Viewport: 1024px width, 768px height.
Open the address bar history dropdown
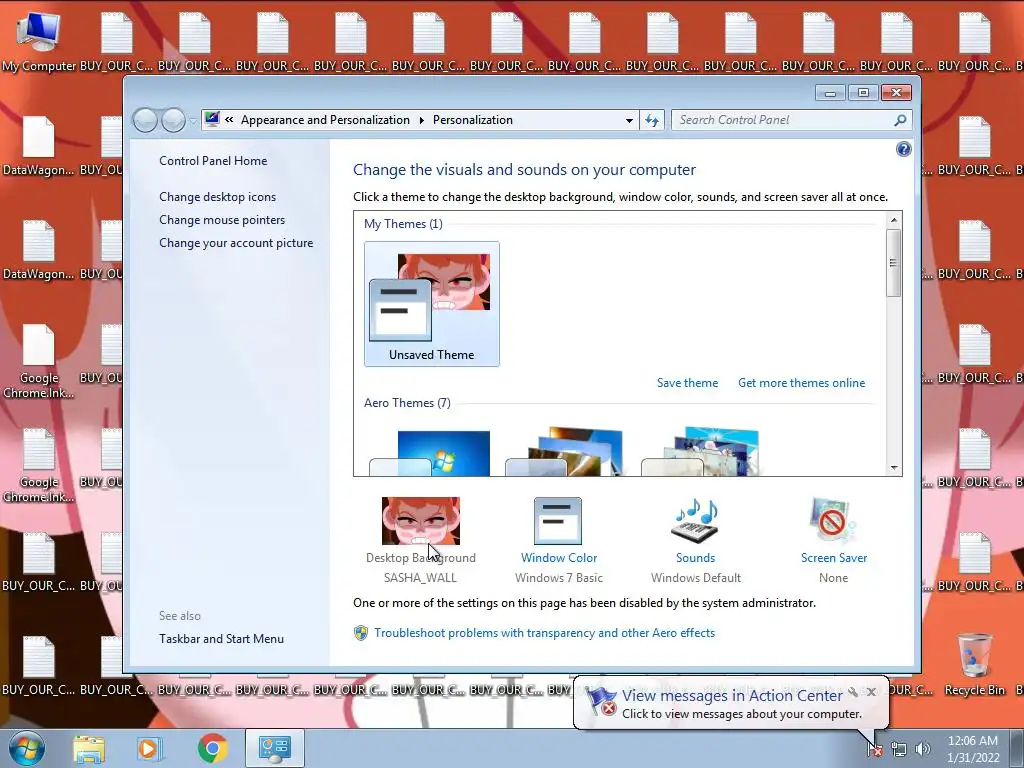pos(629,120)
